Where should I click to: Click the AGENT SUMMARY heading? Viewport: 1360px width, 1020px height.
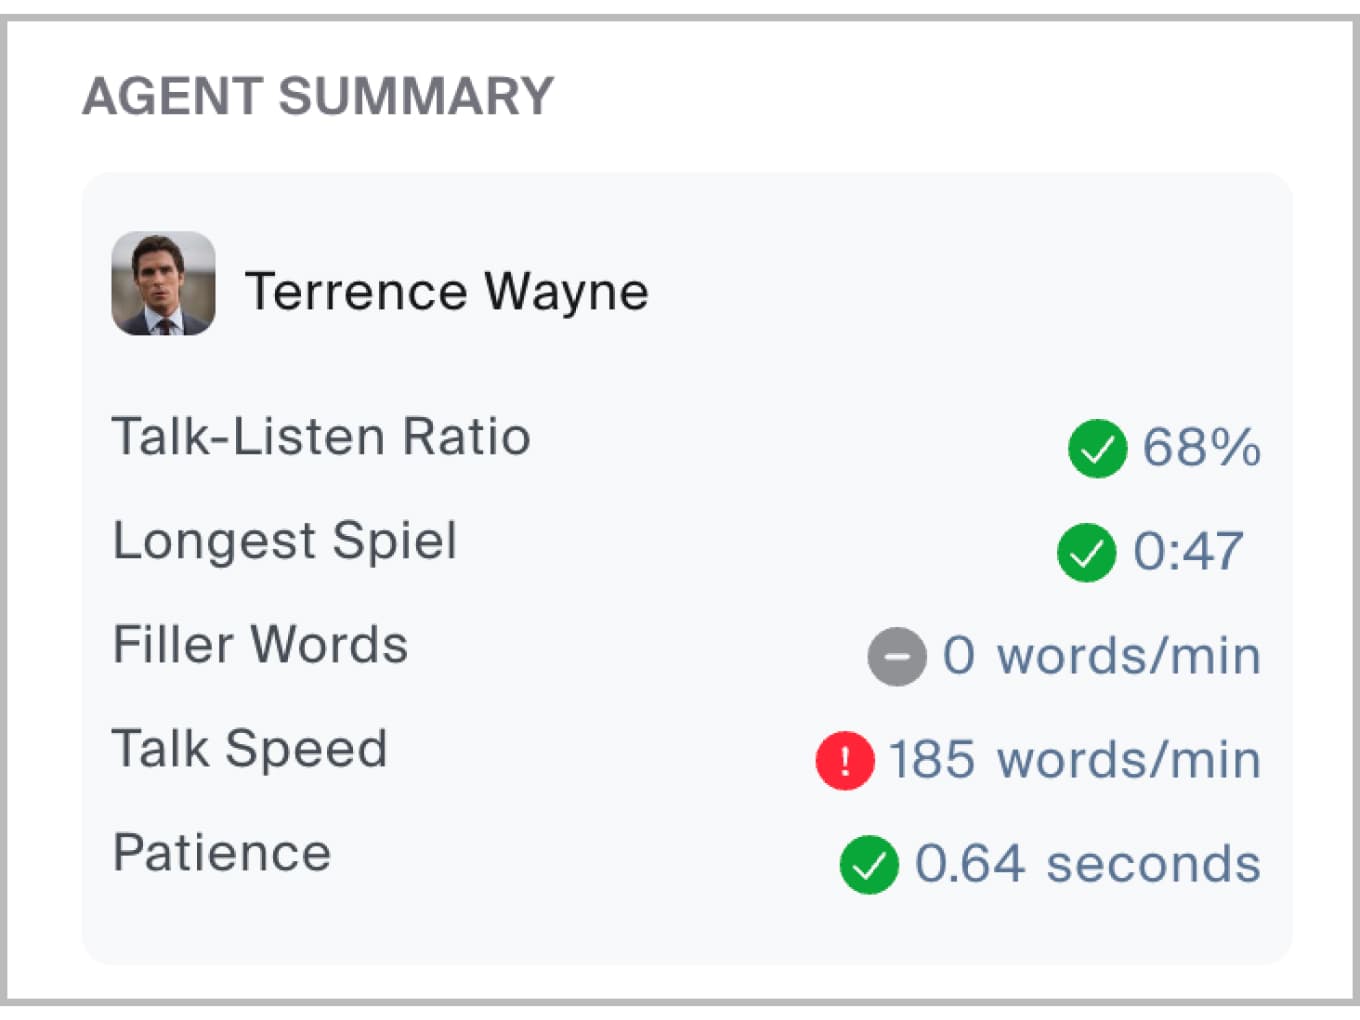(318, 97)
